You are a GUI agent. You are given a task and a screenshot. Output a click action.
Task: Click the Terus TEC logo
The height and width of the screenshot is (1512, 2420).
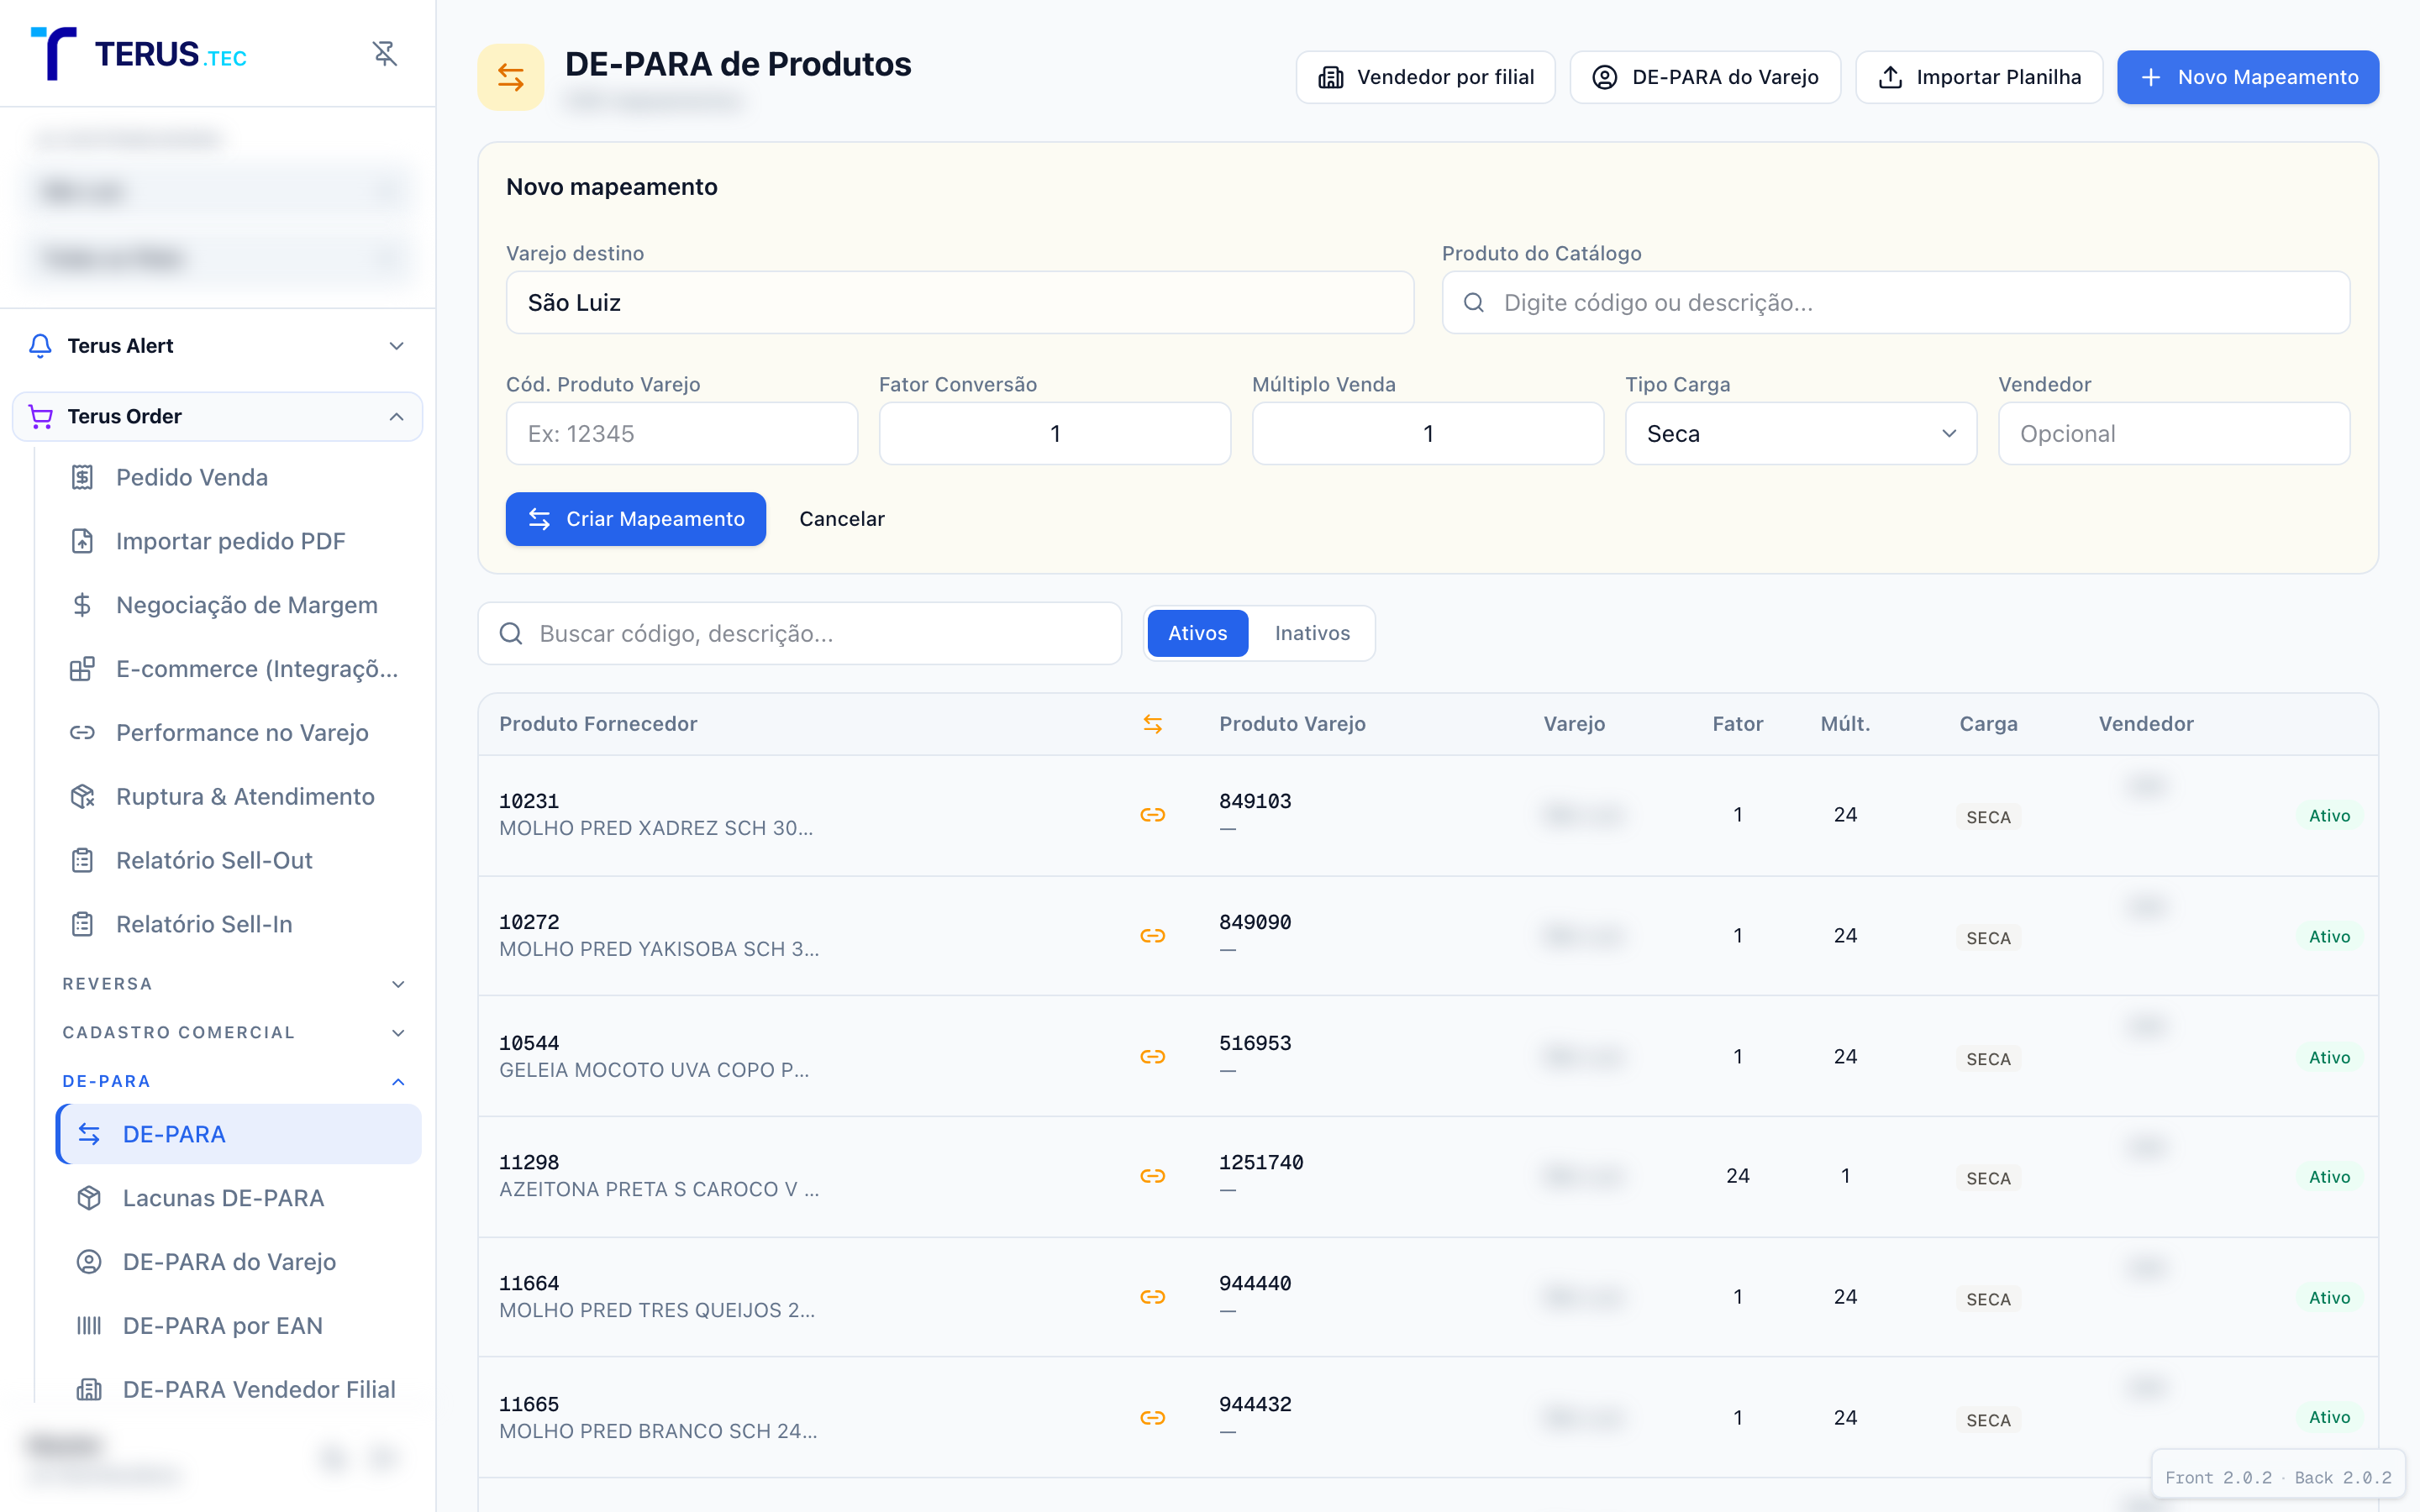(x=139, y=53)
